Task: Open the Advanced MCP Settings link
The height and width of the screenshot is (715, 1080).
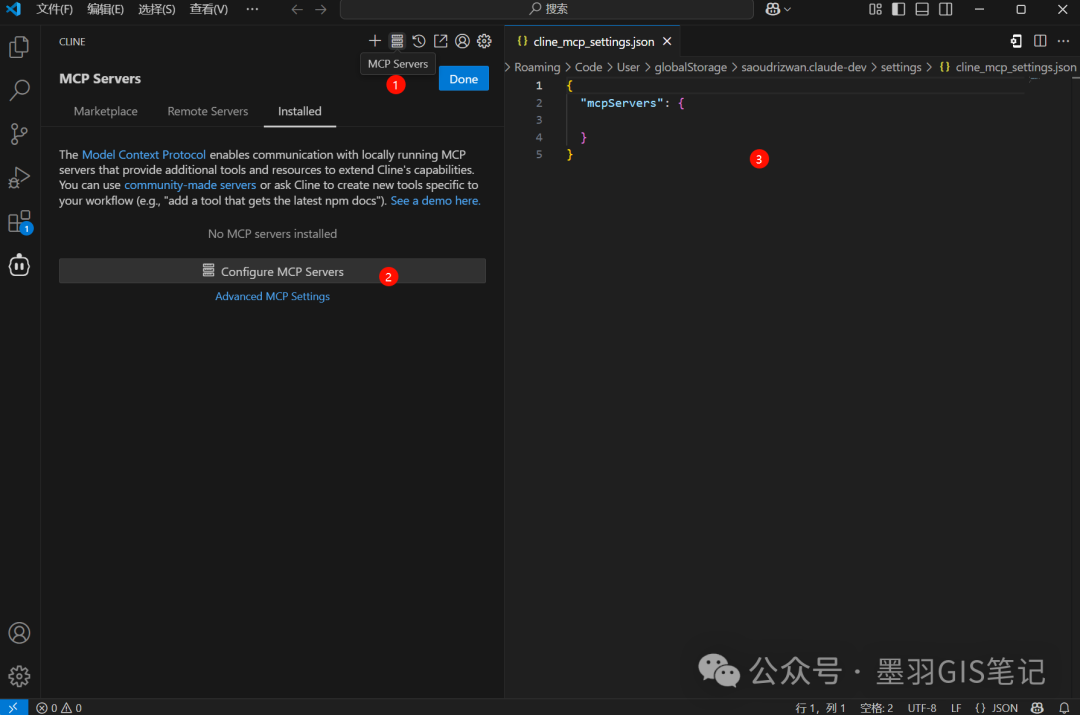Action: (x=272, y=296)
